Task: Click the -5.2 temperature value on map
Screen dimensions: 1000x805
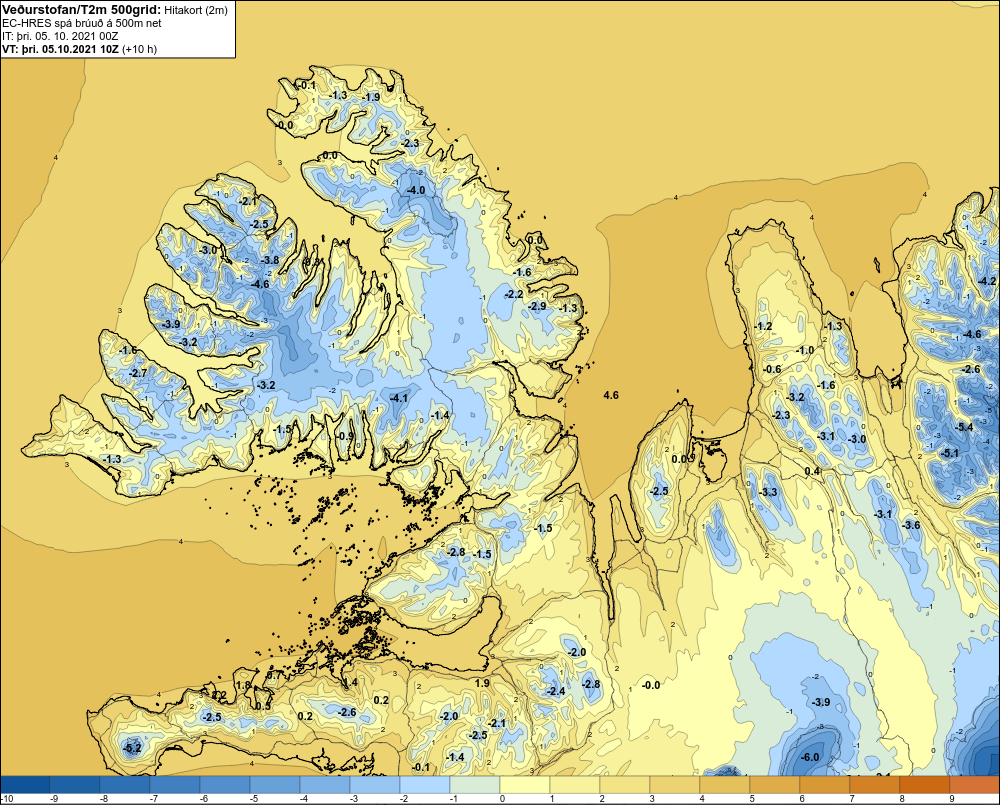Action: point(131,748)
